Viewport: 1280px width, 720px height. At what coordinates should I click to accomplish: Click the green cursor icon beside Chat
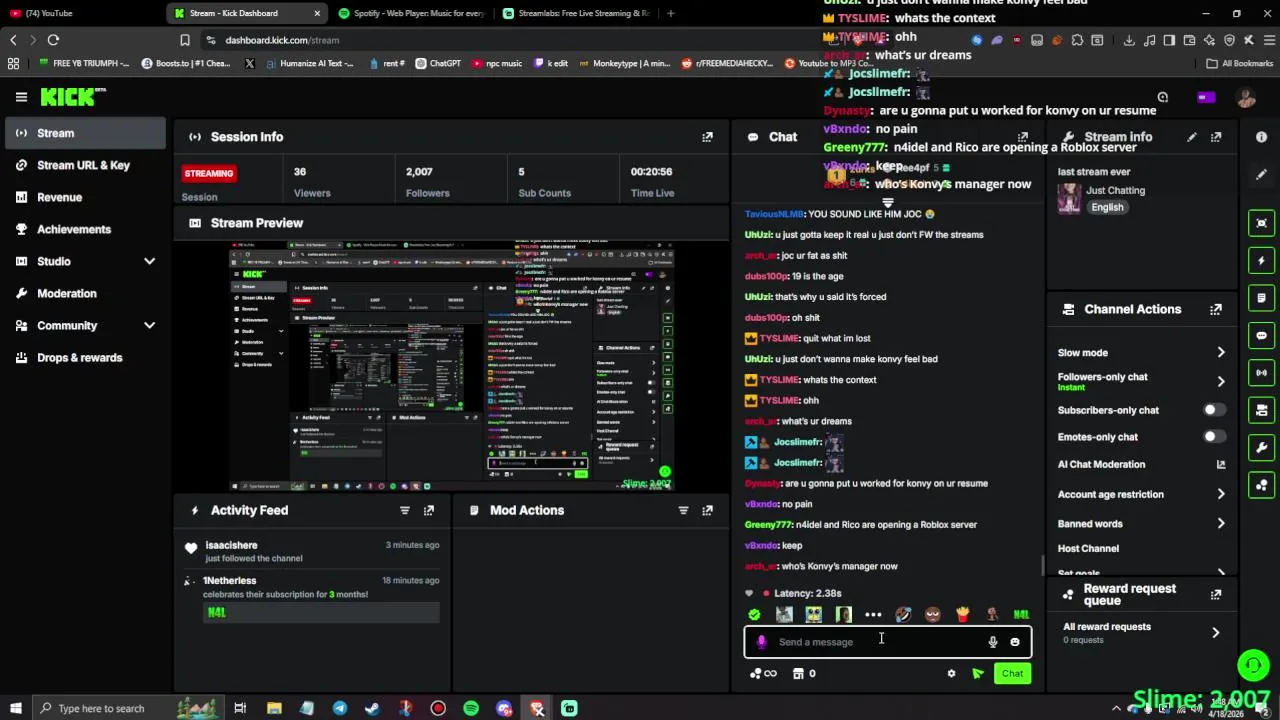point(978,674)
